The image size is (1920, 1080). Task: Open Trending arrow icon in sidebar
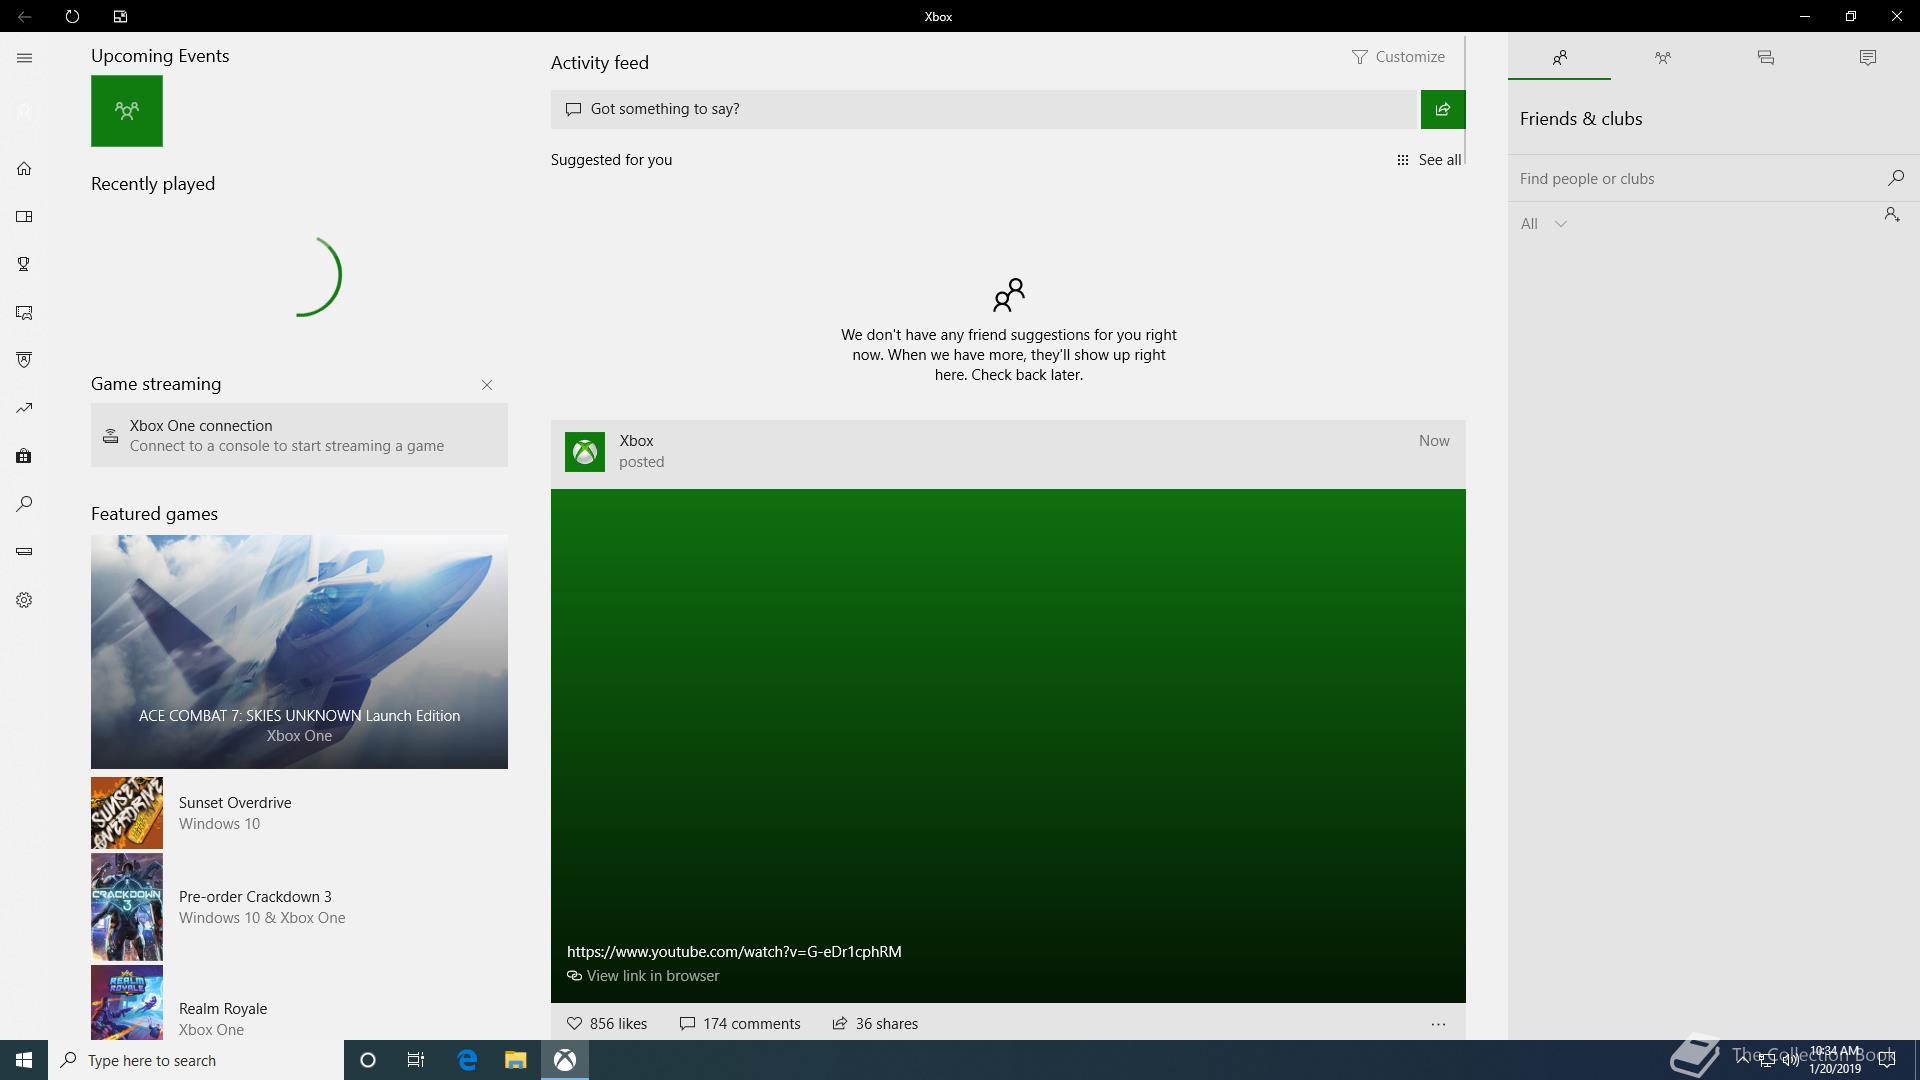point(25,408)
